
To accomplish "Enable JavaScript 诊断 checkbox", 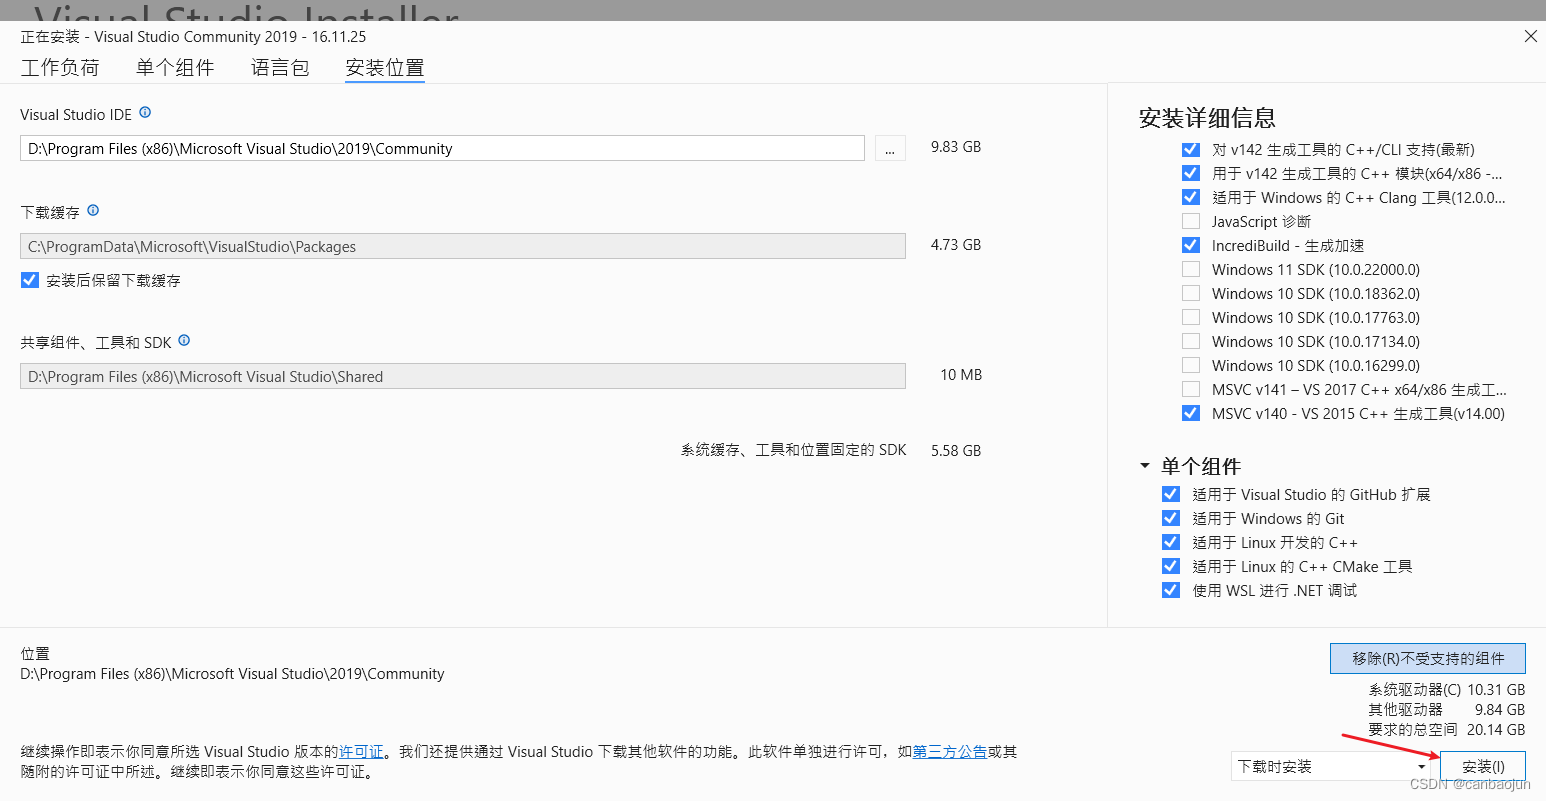I will click(x=1191, y=221).
